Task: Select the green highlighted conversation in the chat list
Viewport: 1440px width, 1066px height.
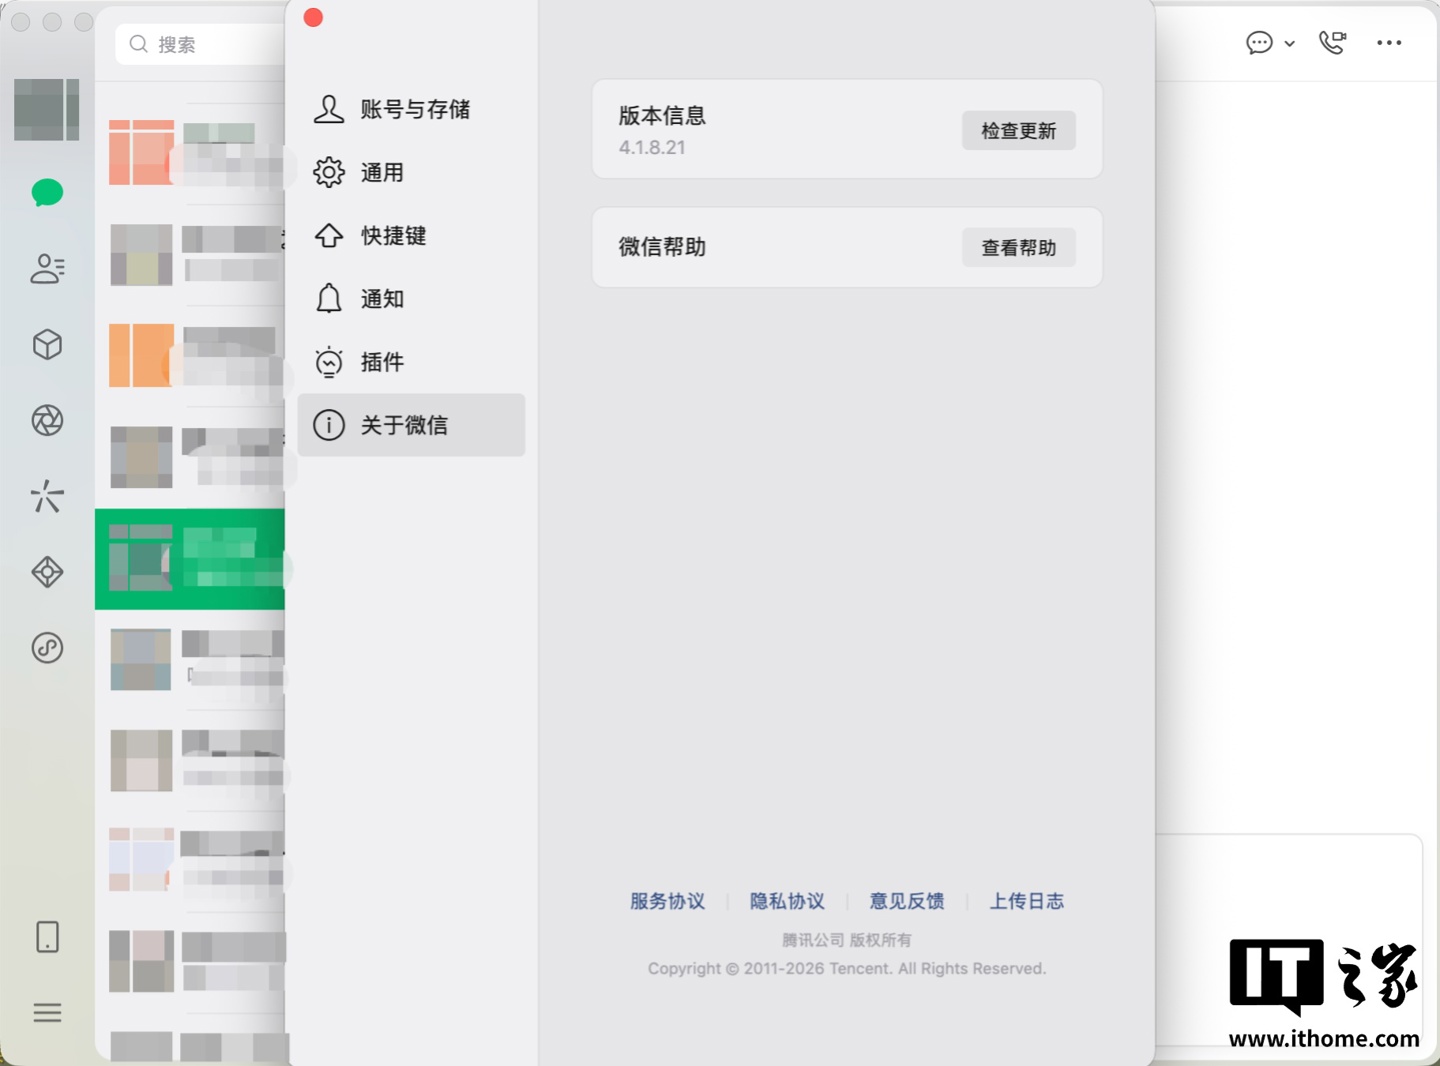Action: coord(190,559)
